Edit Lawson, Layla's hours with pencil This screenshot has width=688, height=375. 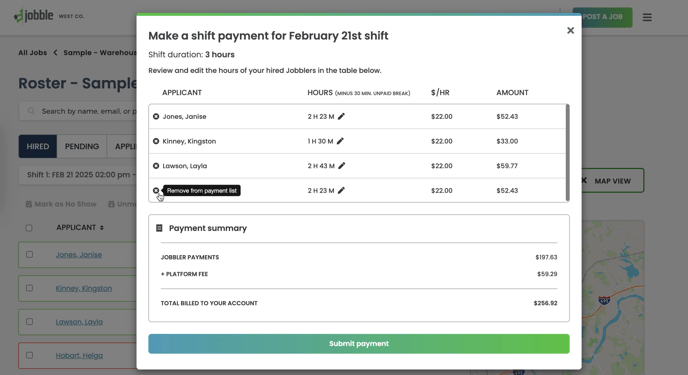point(342,165)
